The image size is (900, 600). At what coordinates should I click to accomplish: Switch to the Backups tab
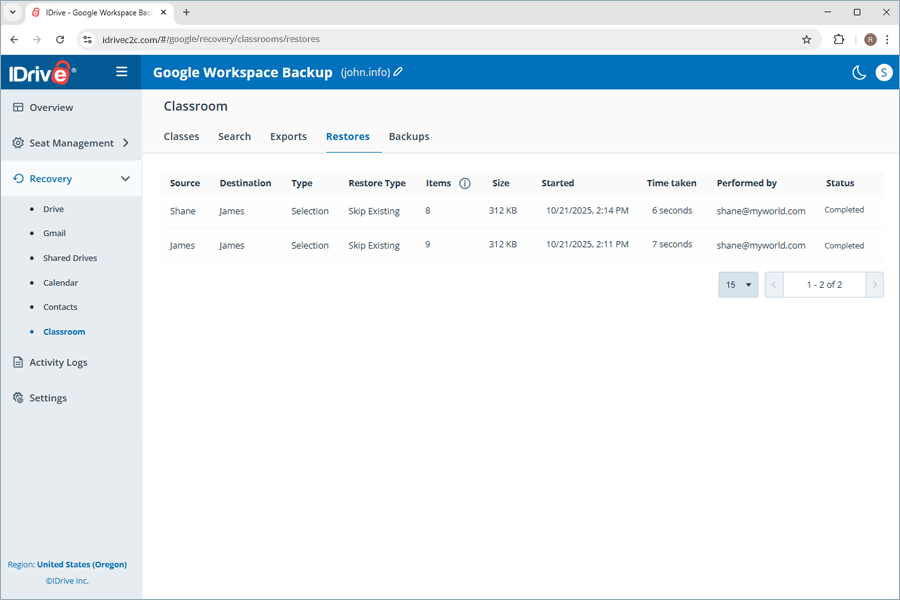click(x=409, y=137)
